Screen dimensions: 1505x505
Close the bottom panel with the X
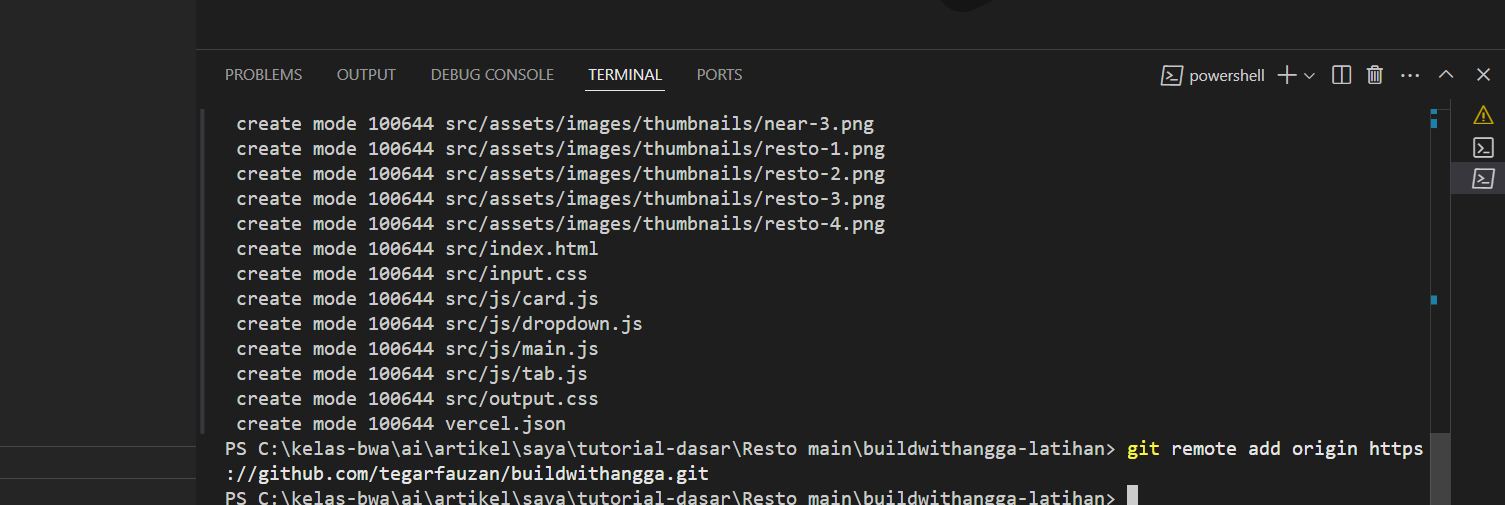pos(1483,75)
